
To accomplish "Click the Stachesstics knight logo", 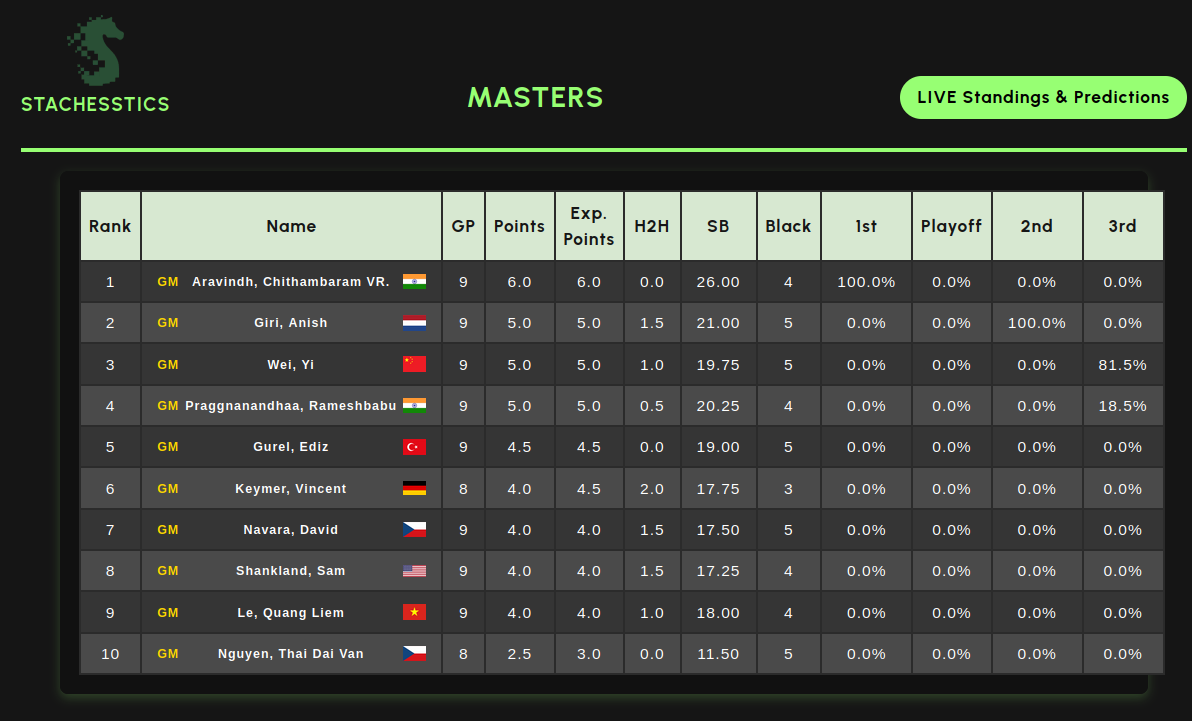I will coord(95,49).
